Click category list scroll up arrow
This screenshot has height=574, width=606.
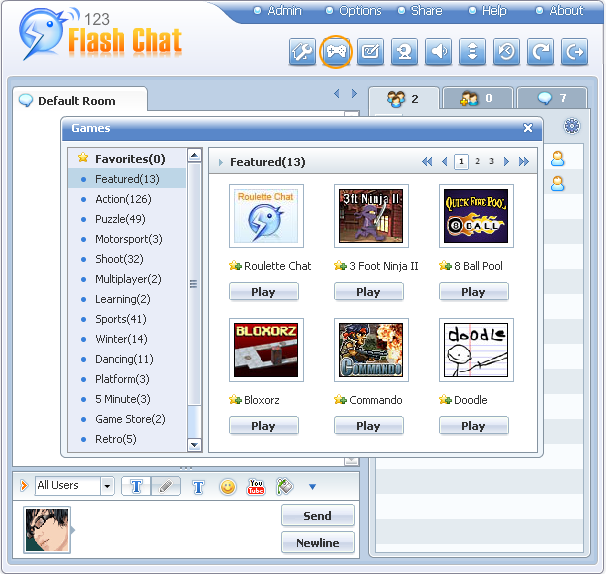click(194, 155)
